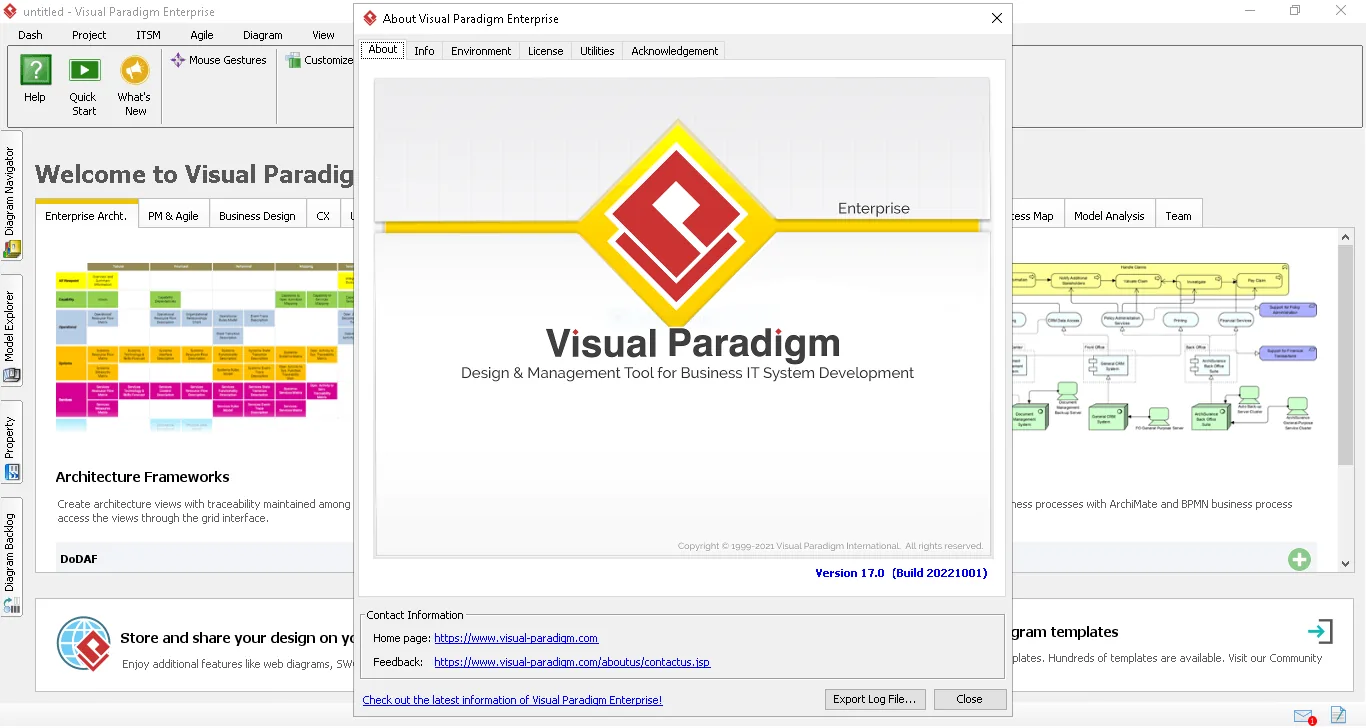Close the About dialog with X
This screenshot has height=728, width=1366.
click(996, 18)
